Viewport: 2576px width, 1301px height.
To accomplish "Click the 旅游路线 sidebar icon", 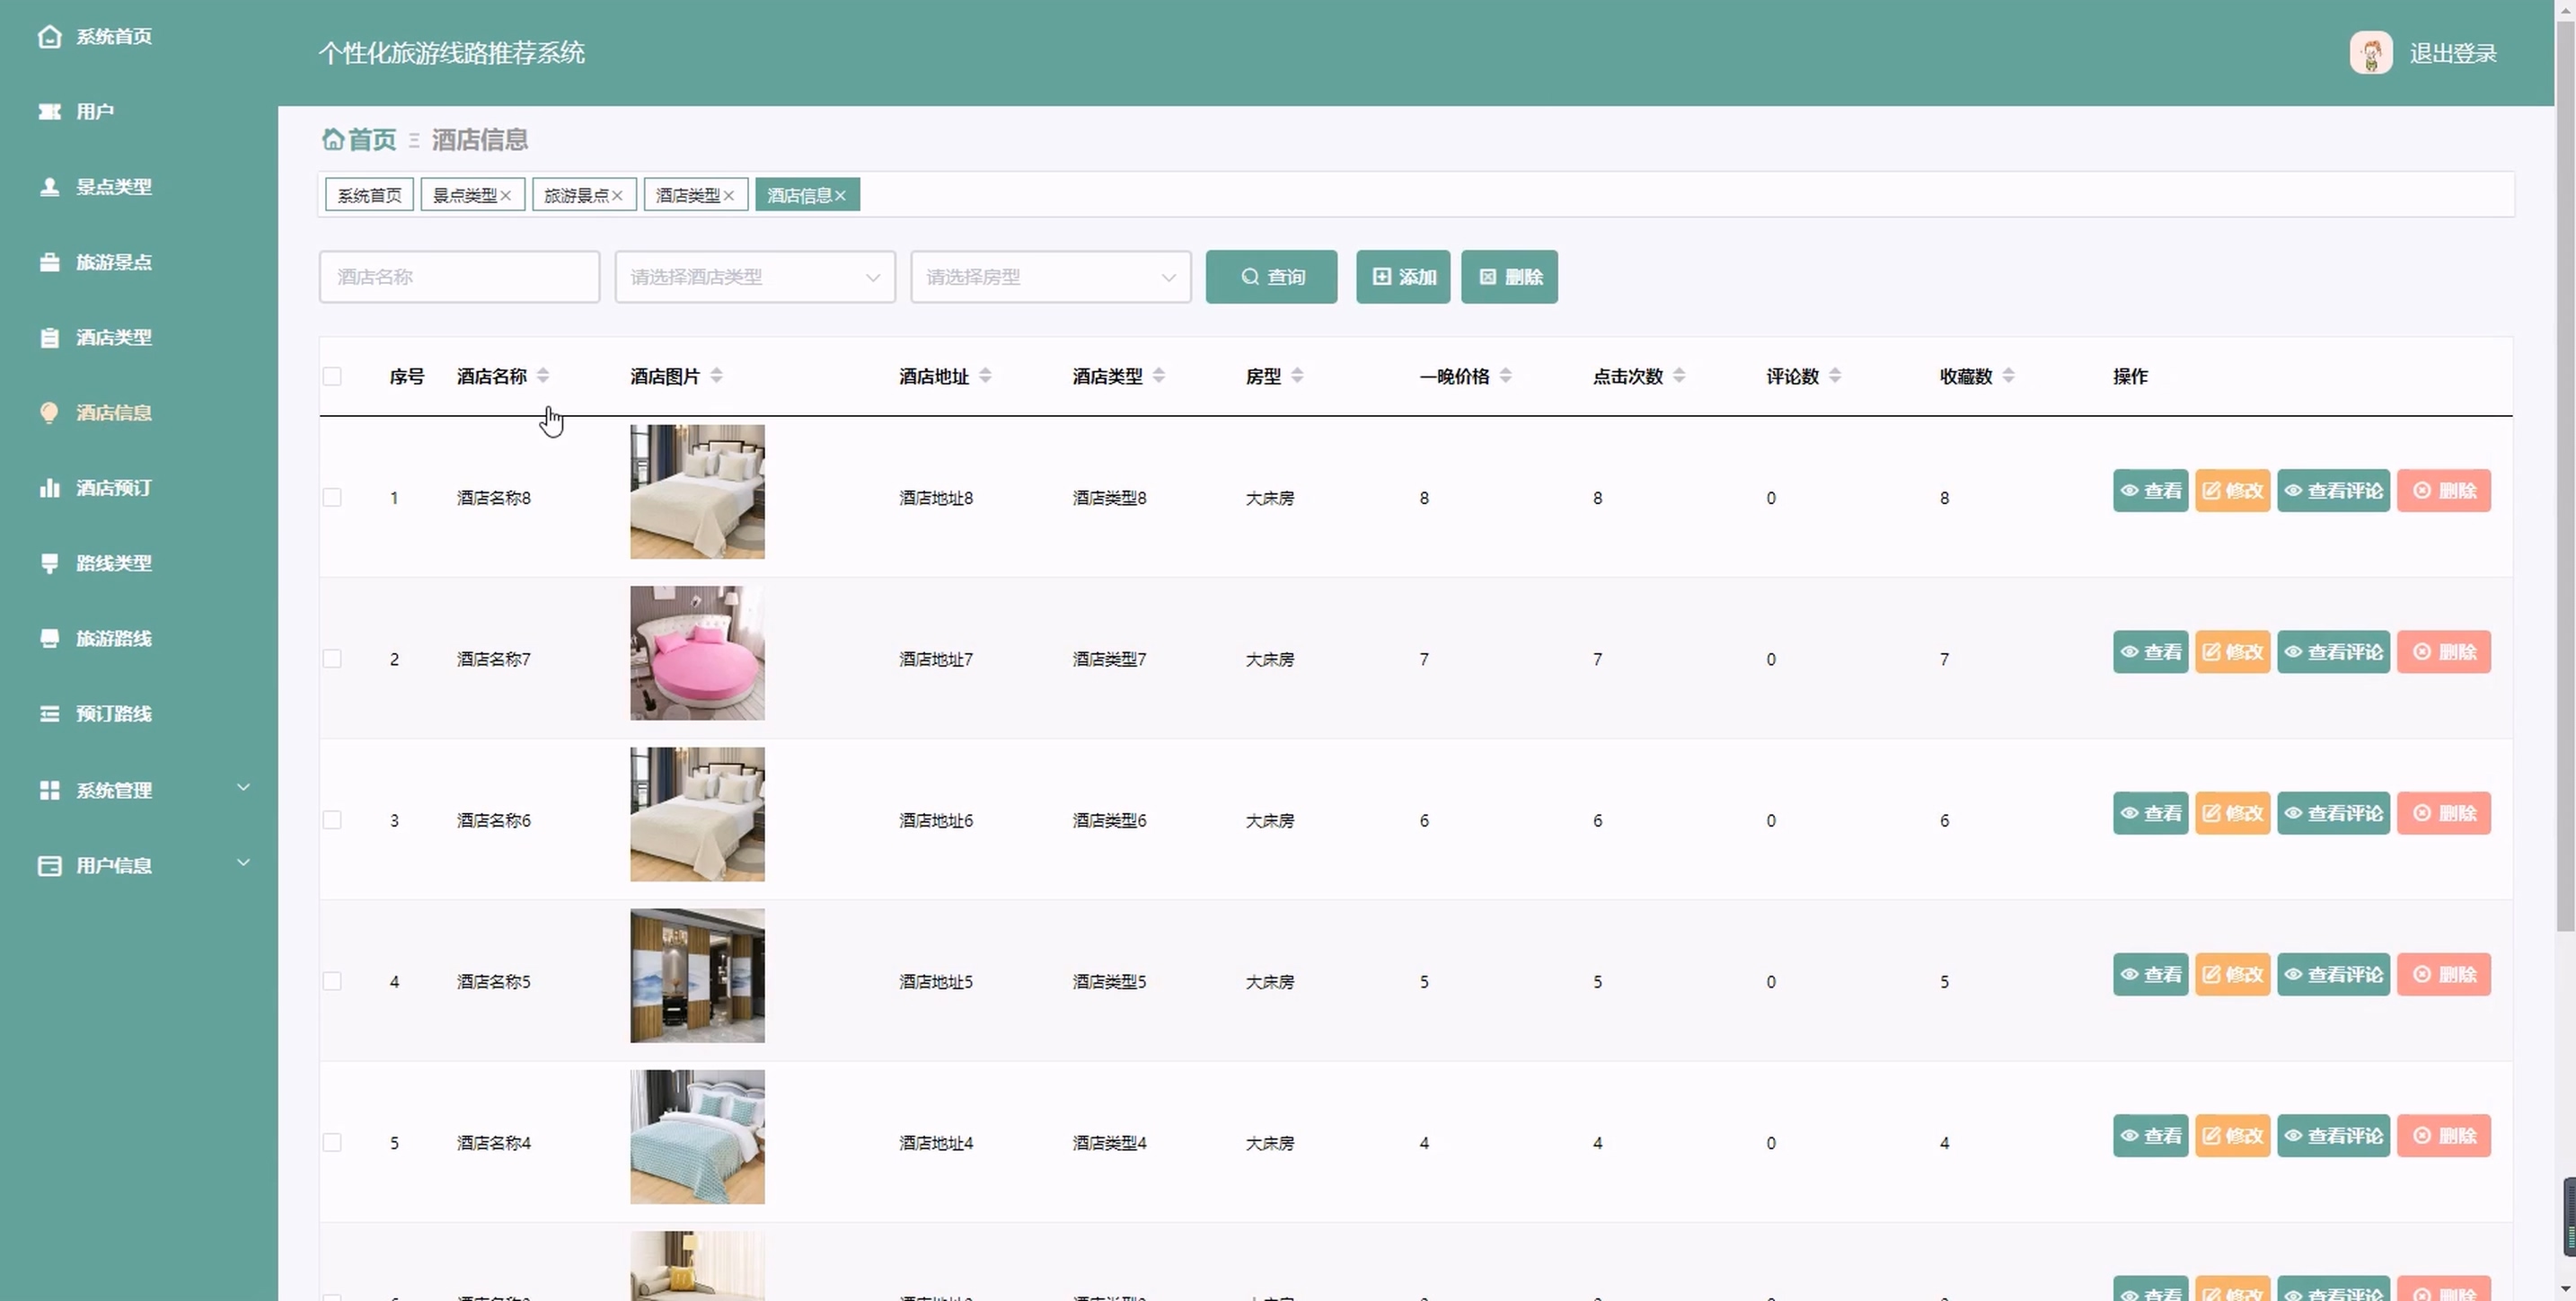I will (x=49, y=638).
